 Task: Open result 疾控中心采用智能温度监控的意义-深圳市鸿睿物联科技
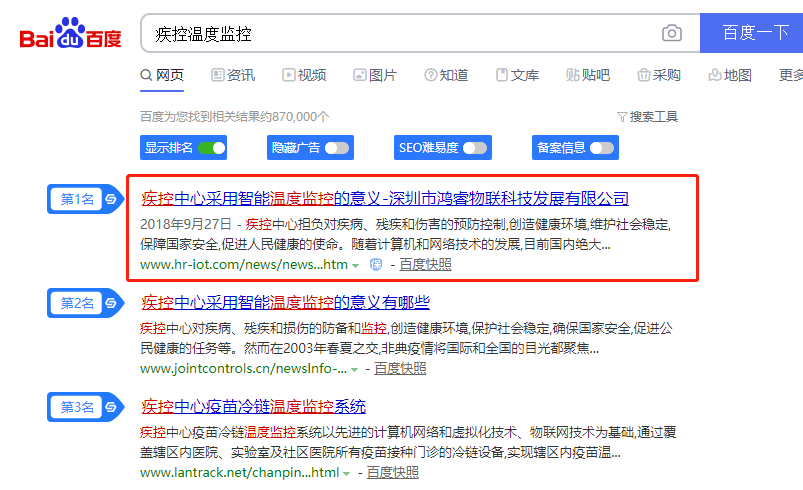tap(385, 198)
